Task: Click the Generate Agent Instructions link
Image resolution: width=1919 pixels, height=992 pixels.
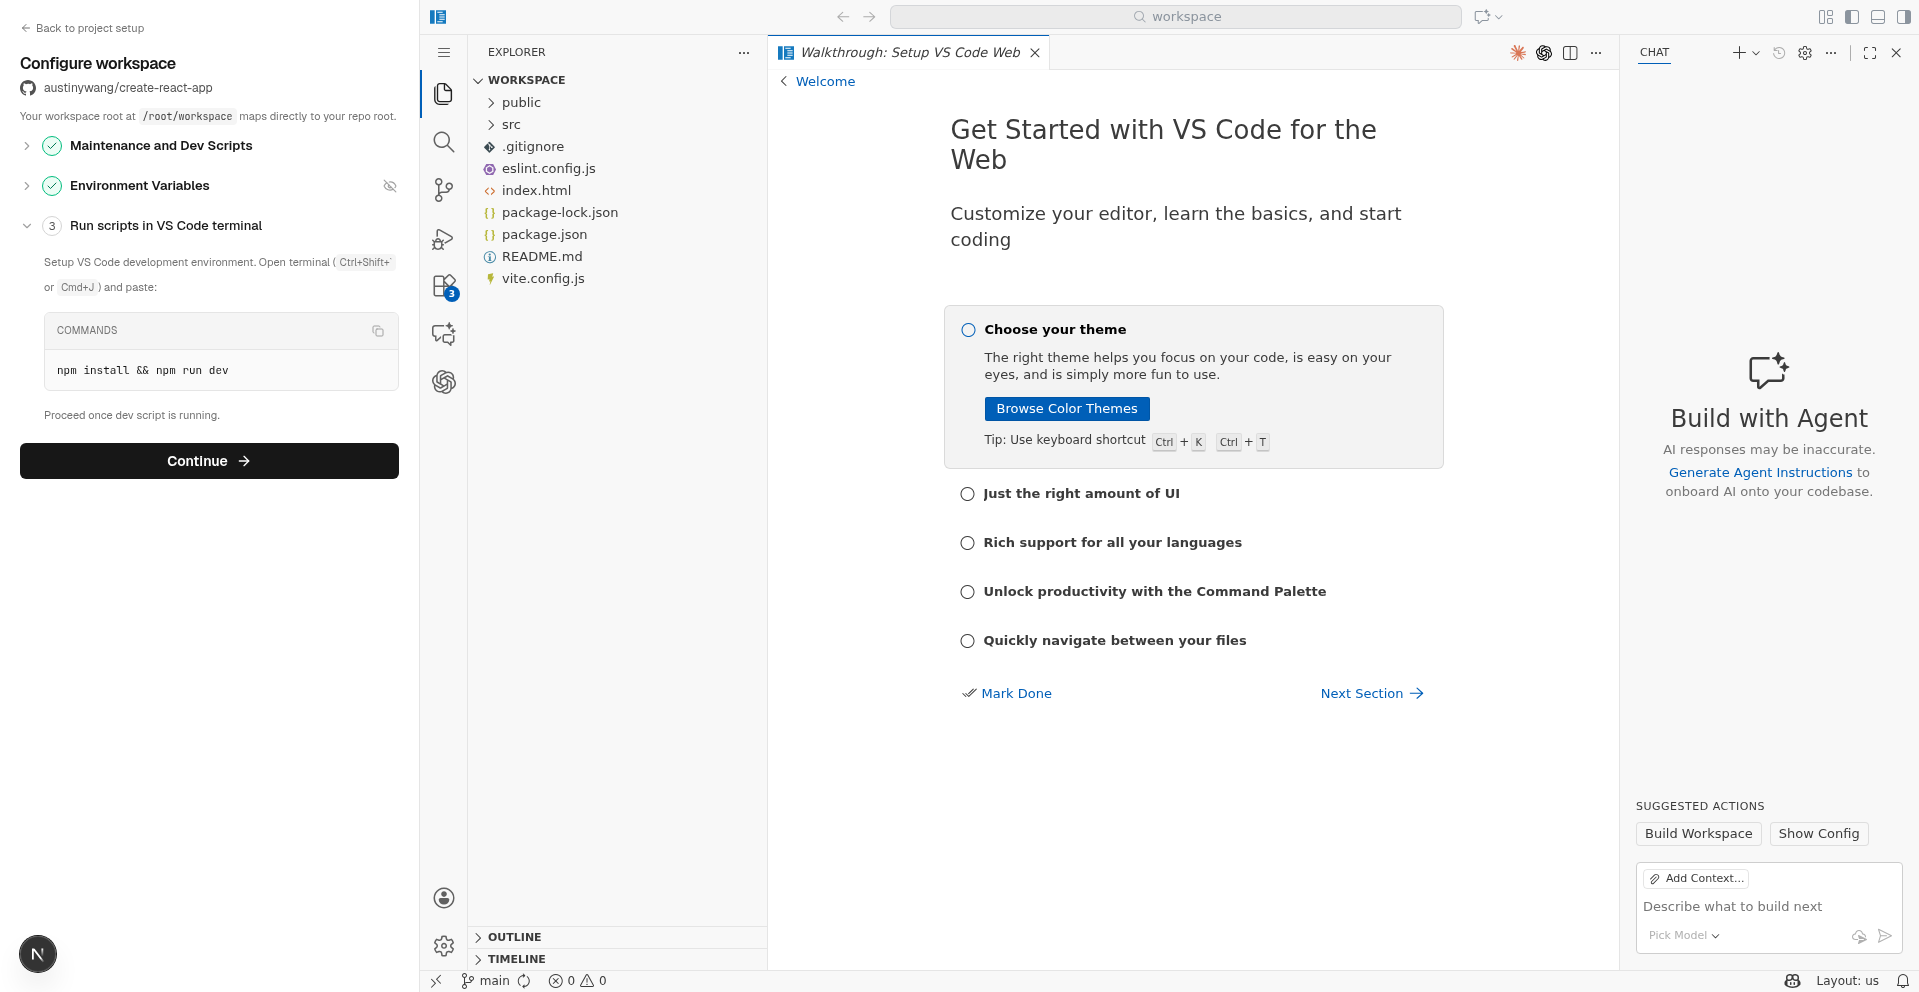Action: click(x=1760, y=472)
